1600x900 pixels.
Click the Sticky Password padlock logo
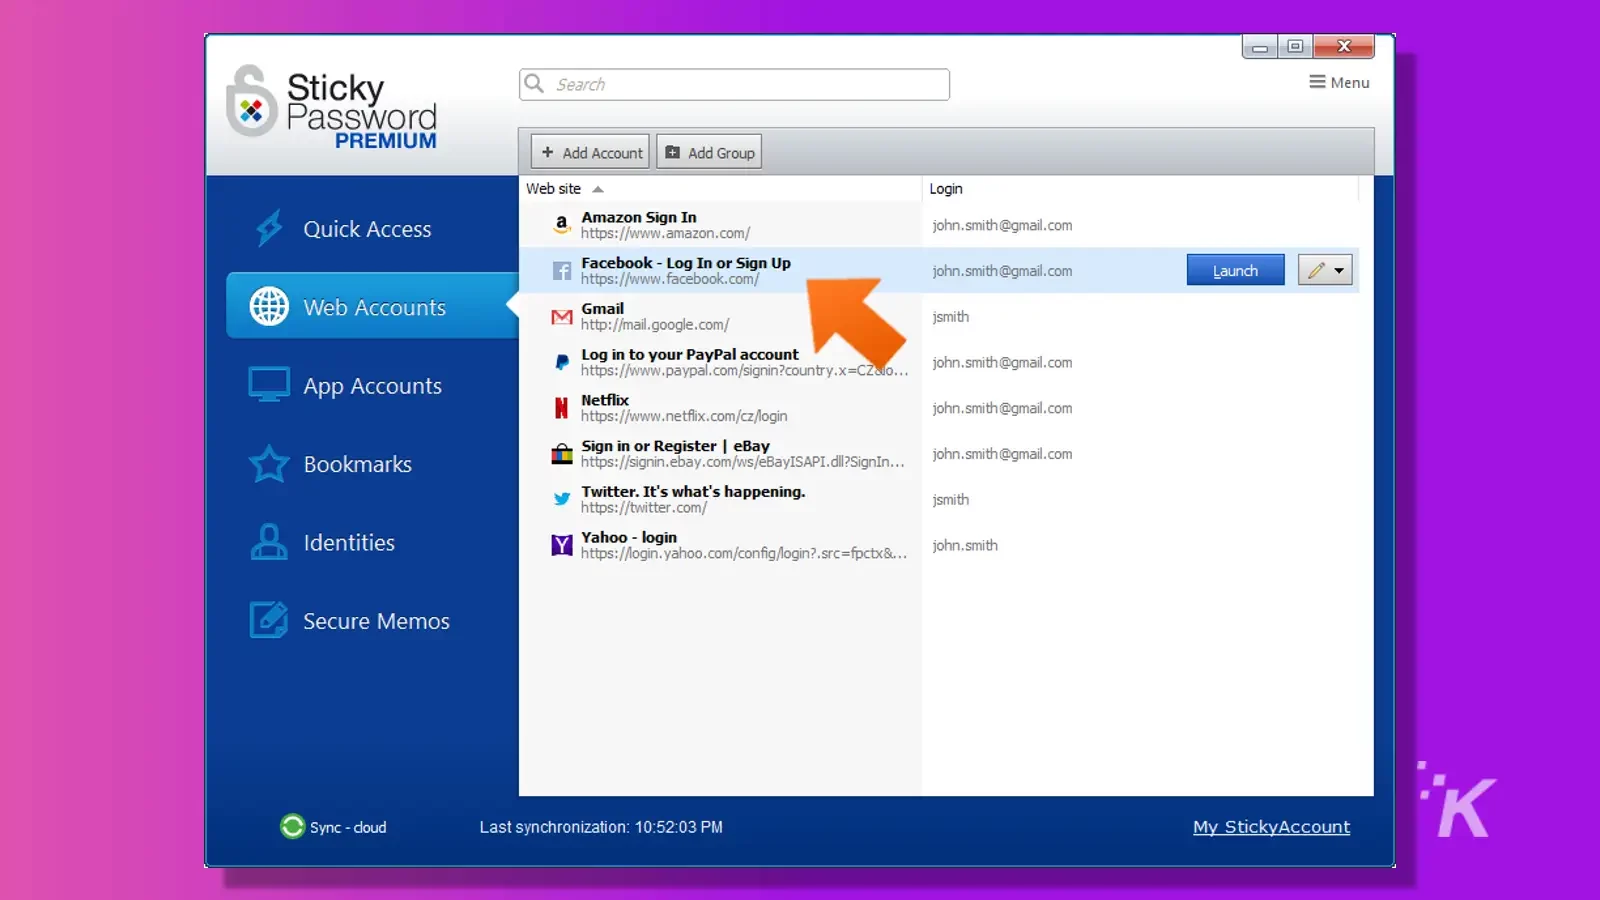[251, 102]
